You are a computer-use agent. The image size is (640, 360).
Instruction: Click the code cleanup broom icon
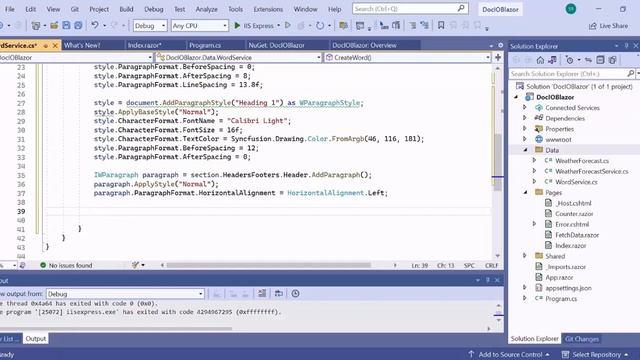point(136,265)
